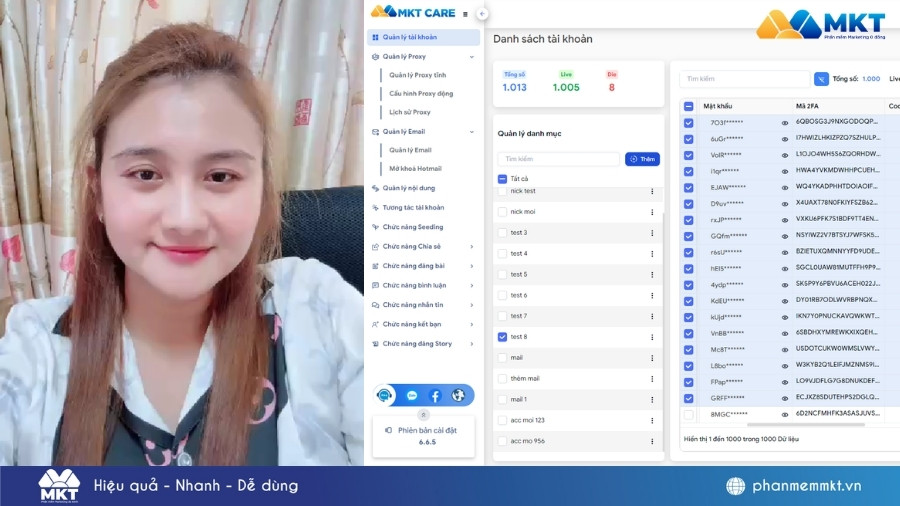Open the chat messenger icon
Screen dimensions: 900x506
pyautogui.click(x=412, y=395)
